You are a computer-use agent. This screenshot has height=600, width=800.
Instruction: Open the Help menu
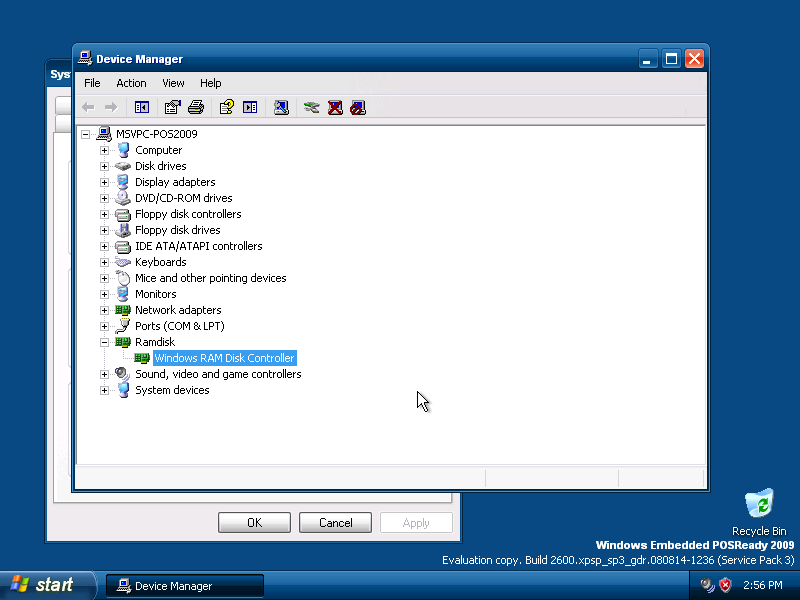(210, 83)
